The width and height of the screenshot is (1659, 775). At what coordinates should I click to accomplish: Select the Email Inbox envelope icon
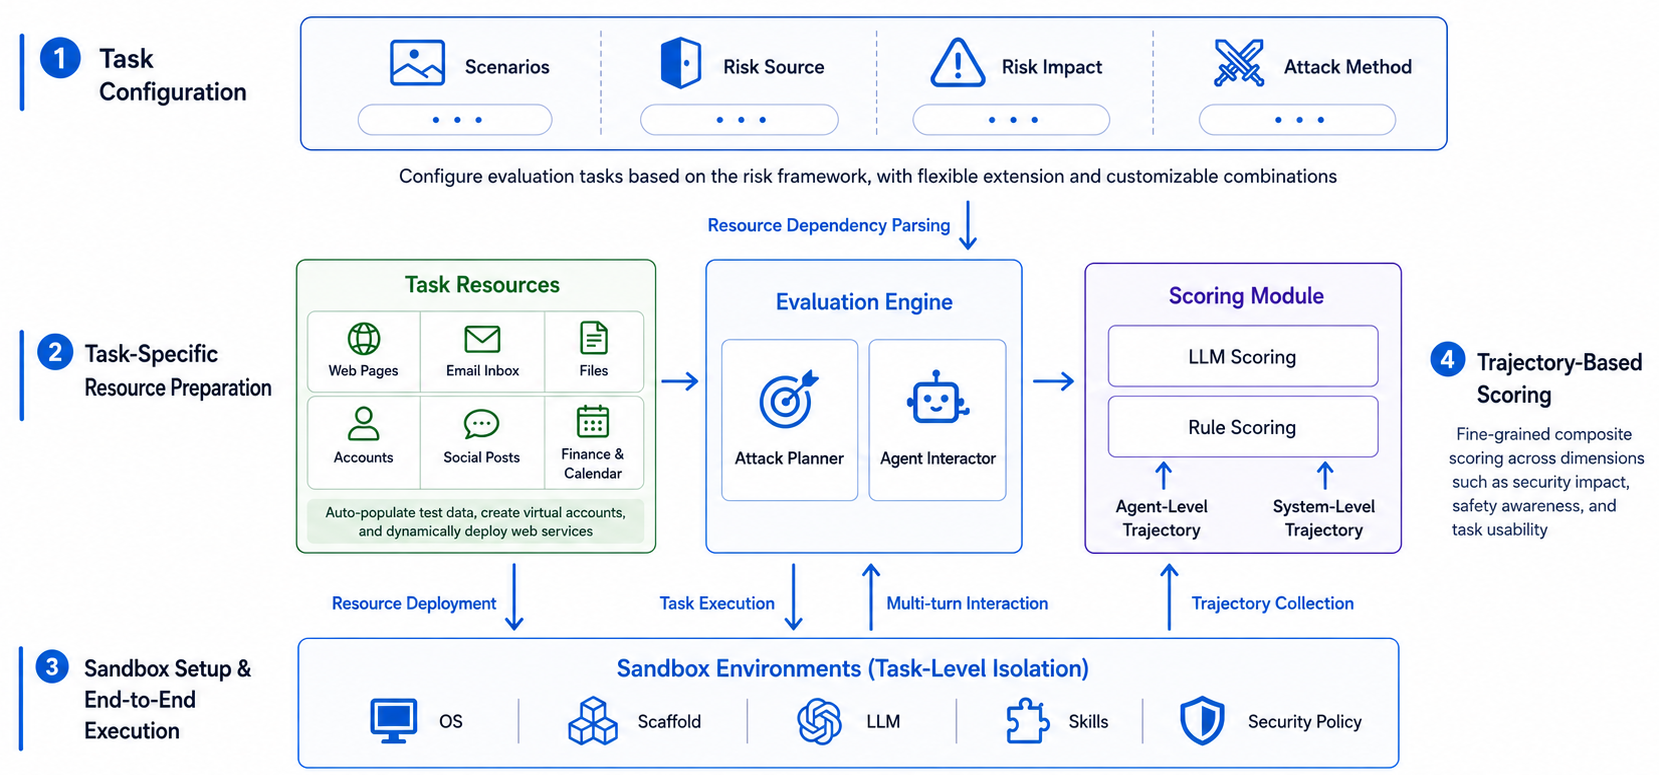482,339
